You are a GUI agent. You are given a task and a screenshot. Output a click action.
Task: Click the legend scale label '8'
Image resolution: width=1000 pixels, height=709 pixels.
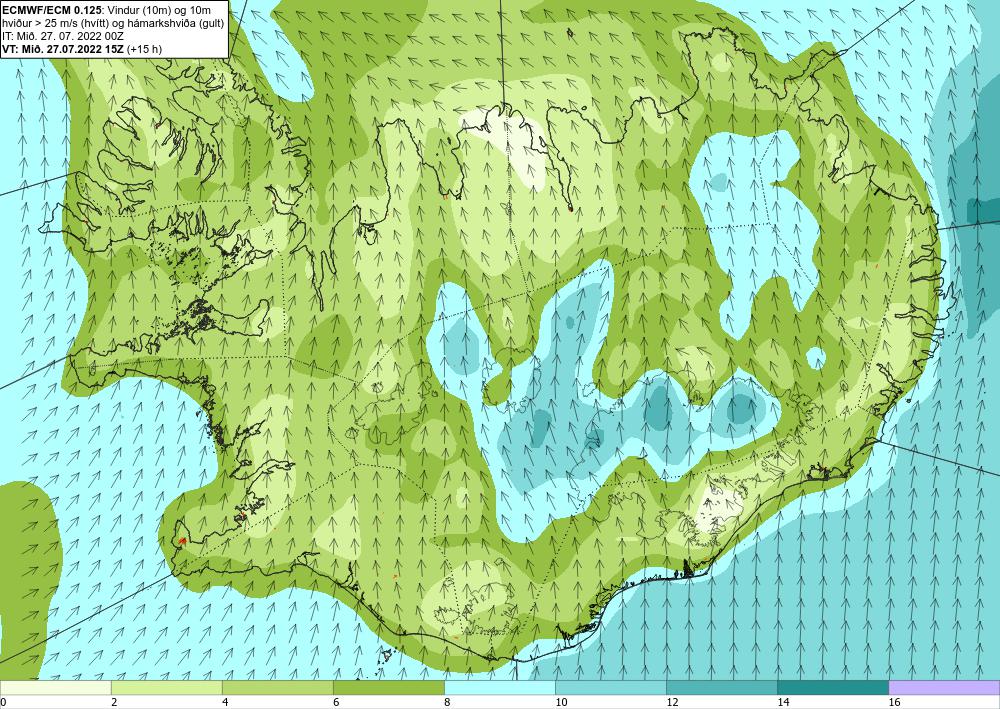[x=446, y=702]
